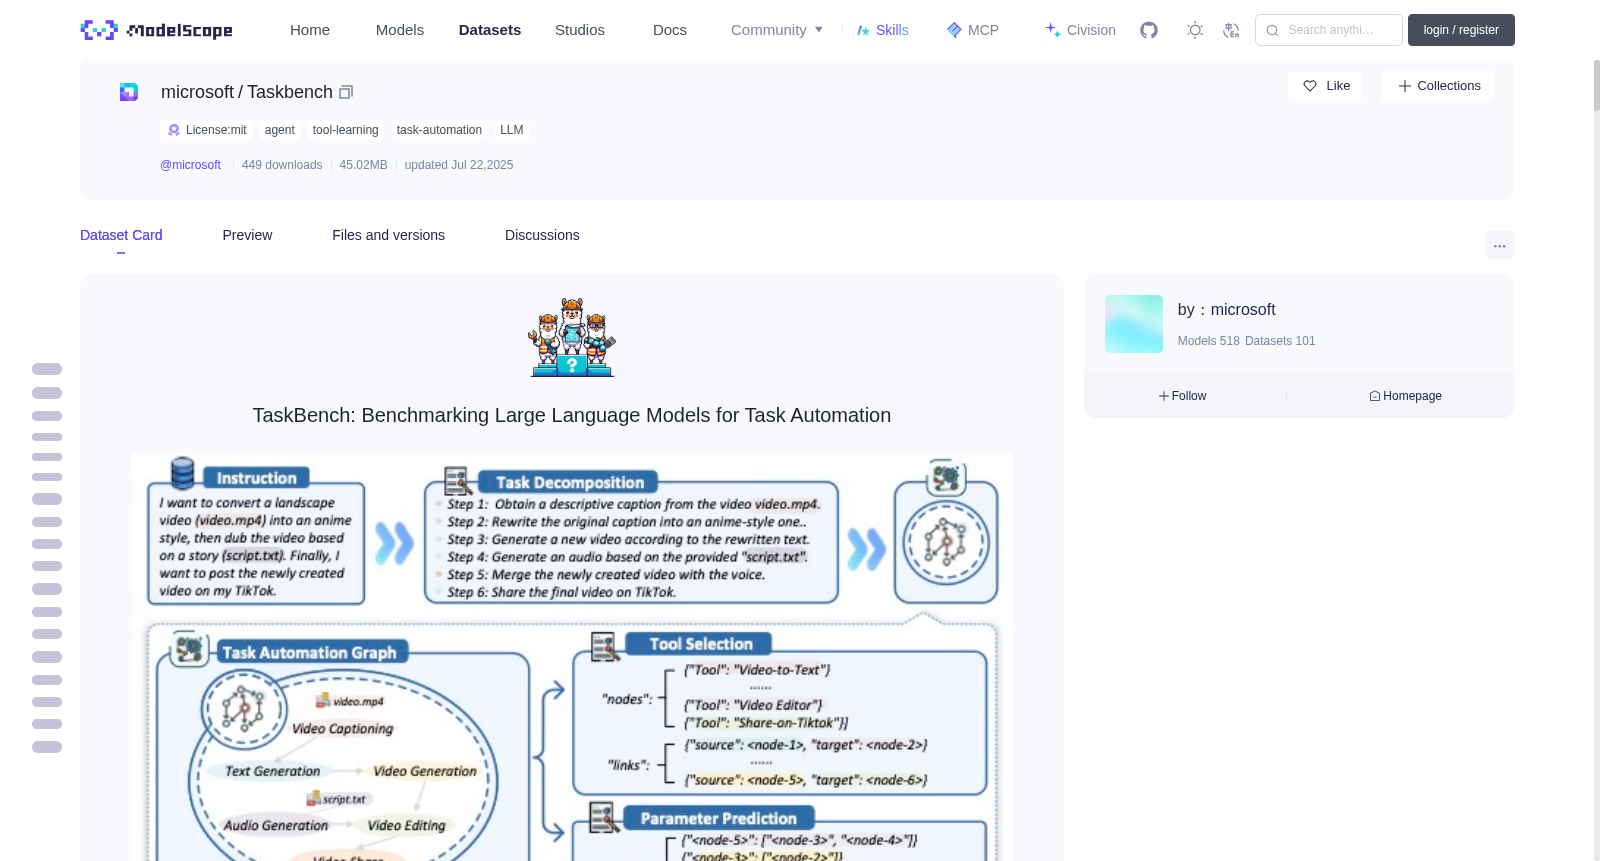This screenshot has width=1600, height=861.
Task: Click the heart Like button
Action: (1325, 86)
